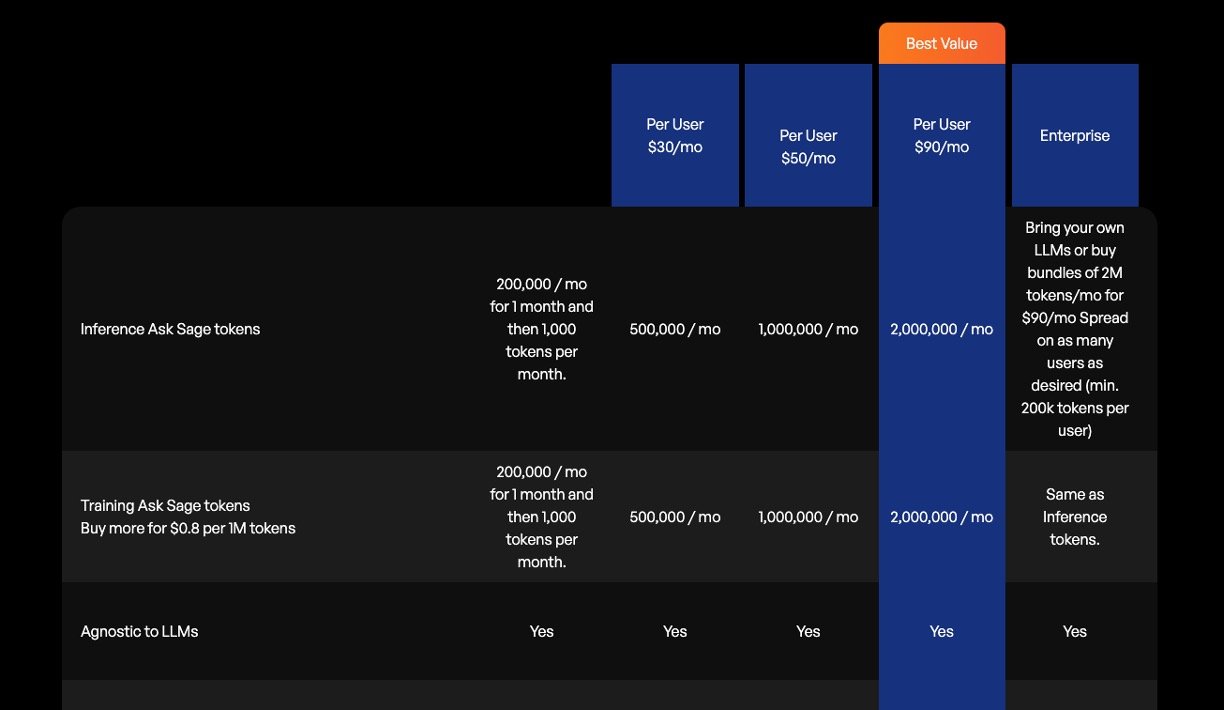This screenshot has width=1224, height=710.
Task: Click 1,000,000 / mo in the Inference row
Action: pyautogui.click(x=808, y=329)
